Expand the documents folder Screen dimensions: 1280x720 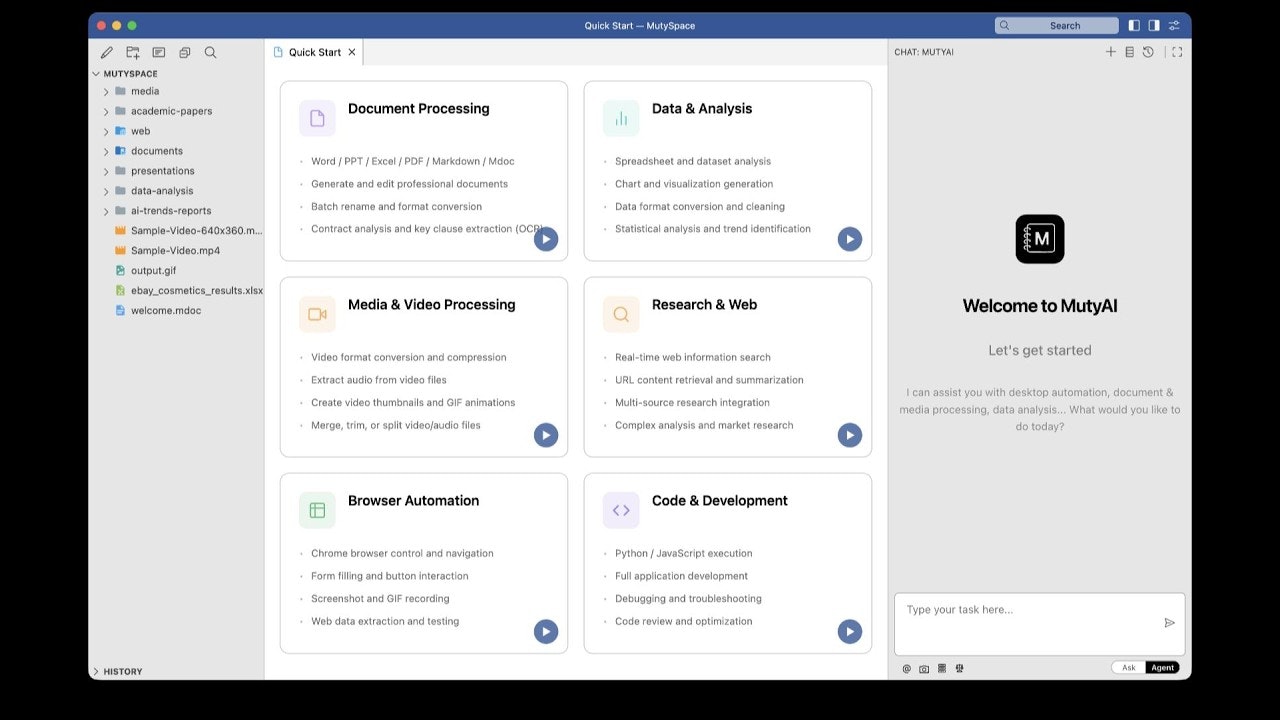point(106,152)
